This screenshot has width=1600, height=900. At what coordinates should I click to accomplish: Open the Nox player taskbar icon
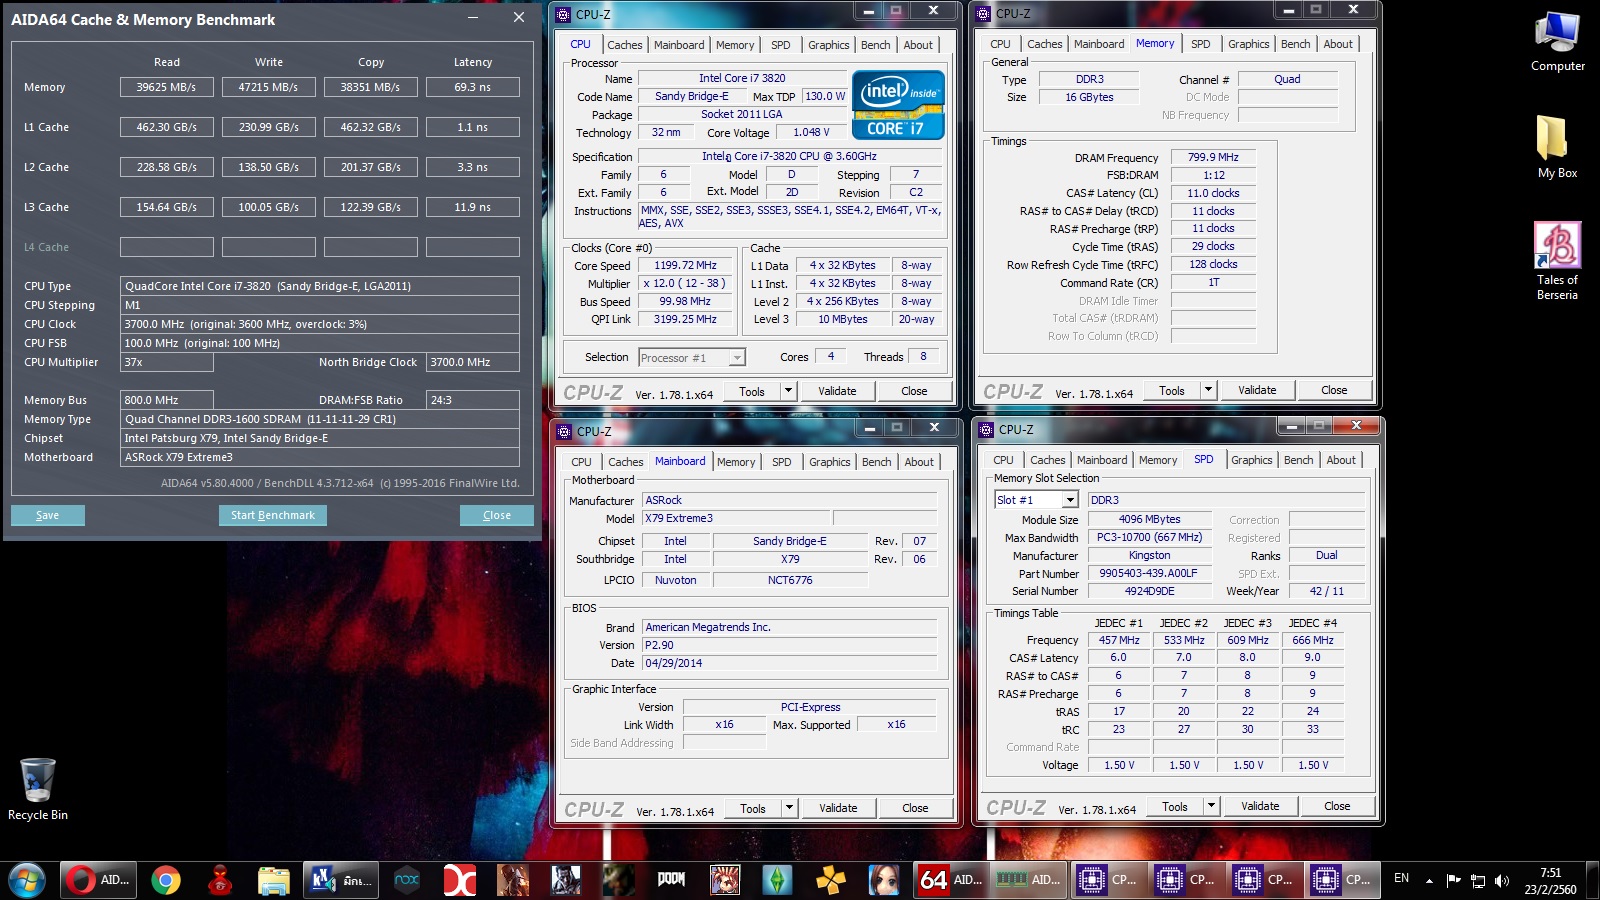coord(407,880)
